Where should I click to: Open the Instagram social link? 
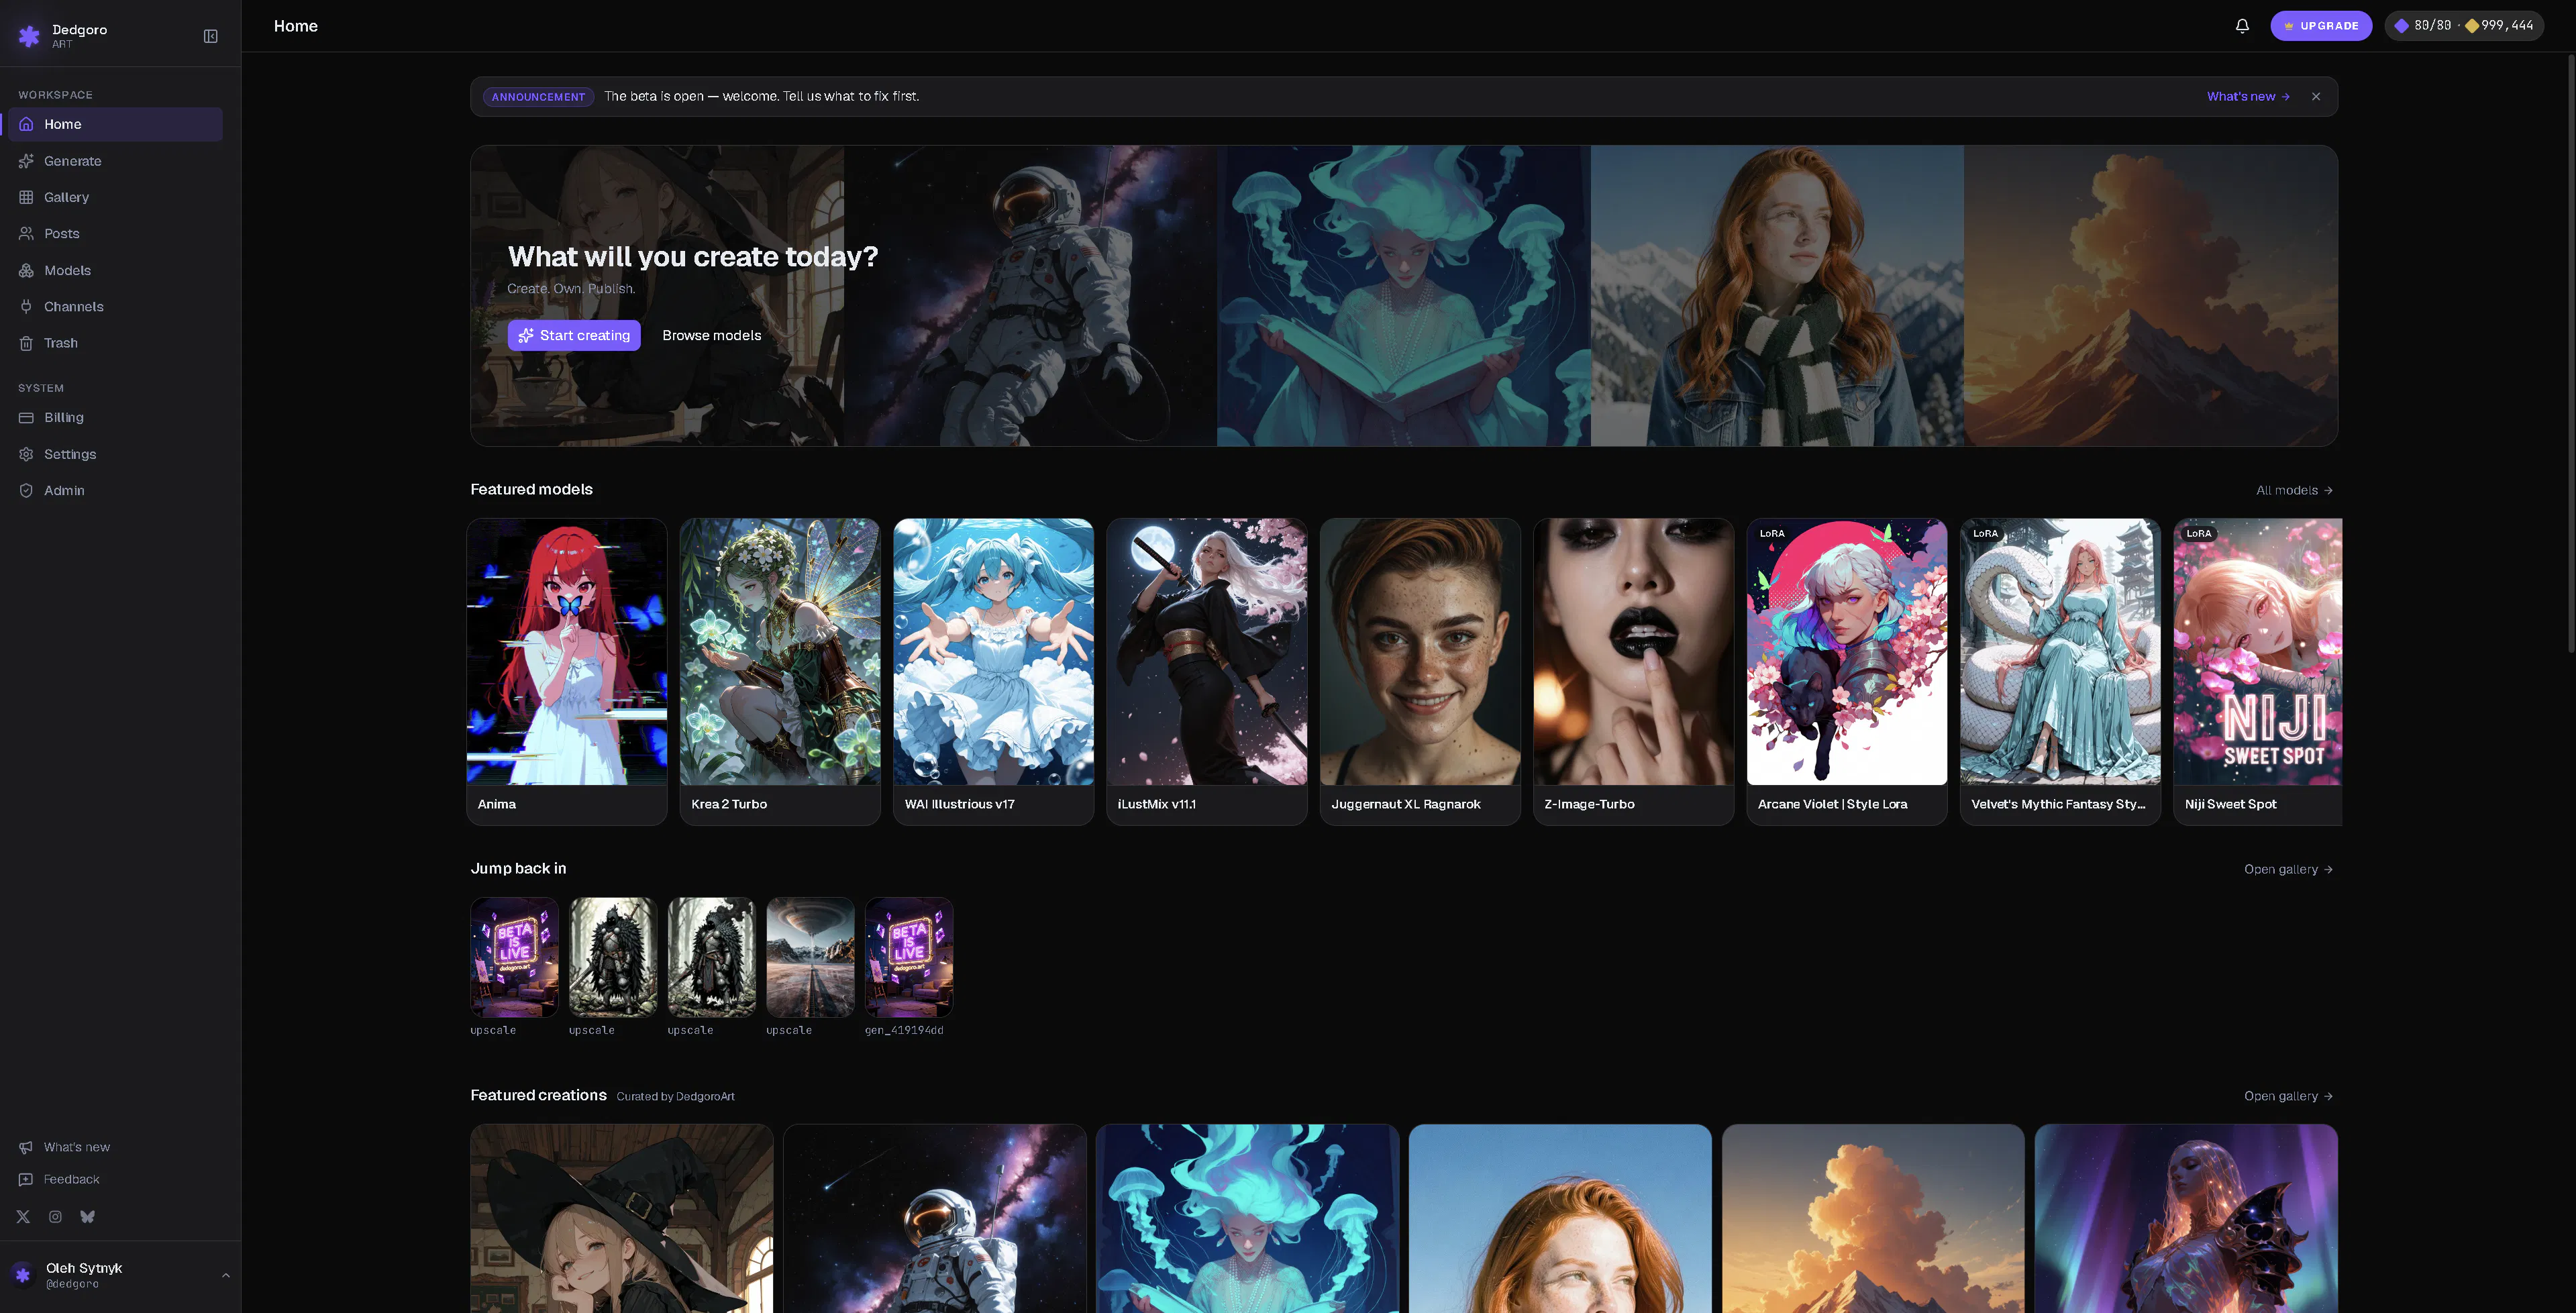click(55, 1217)
